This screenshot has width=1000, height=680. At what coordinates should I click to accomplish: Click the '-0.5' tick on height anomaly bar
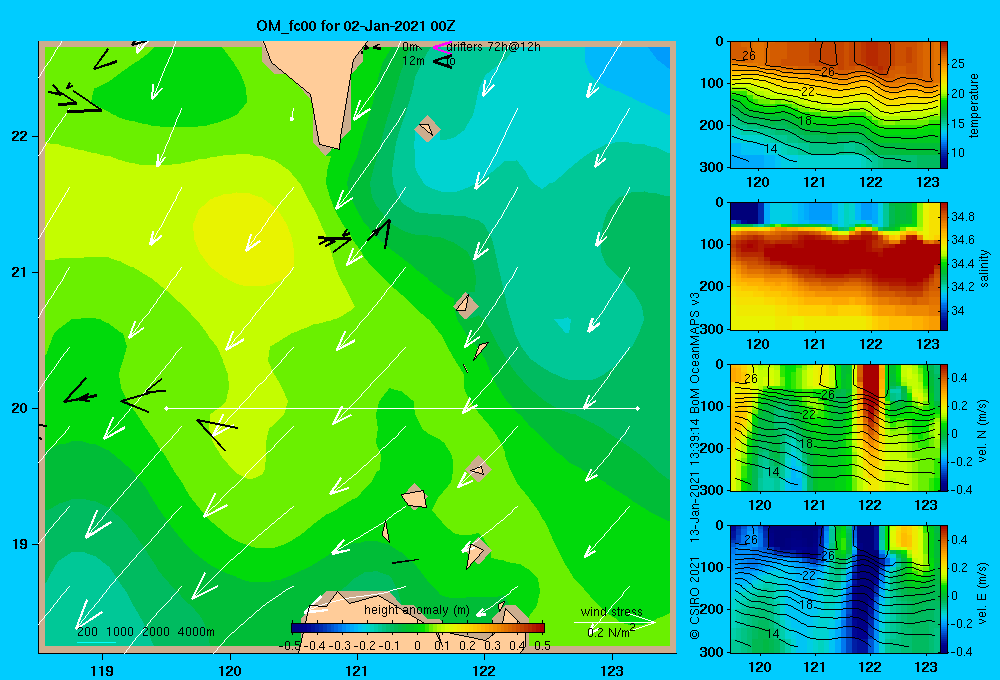pos(290,645)
